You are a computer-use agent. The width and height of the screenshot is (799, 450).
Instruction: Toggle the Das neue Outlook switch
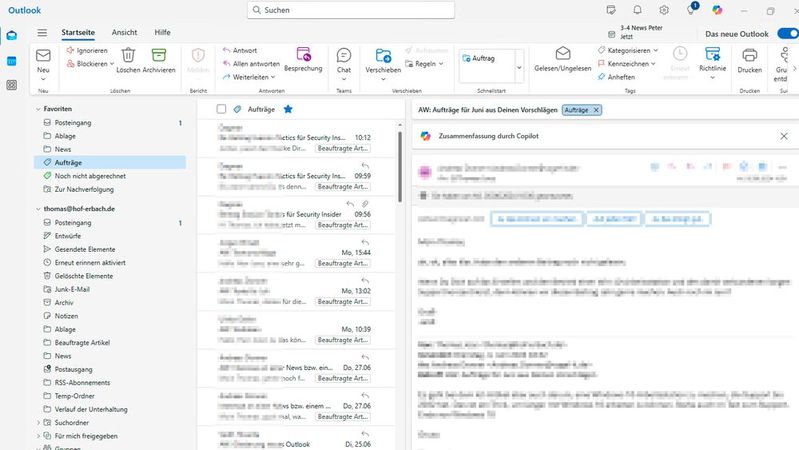point(788,34)
